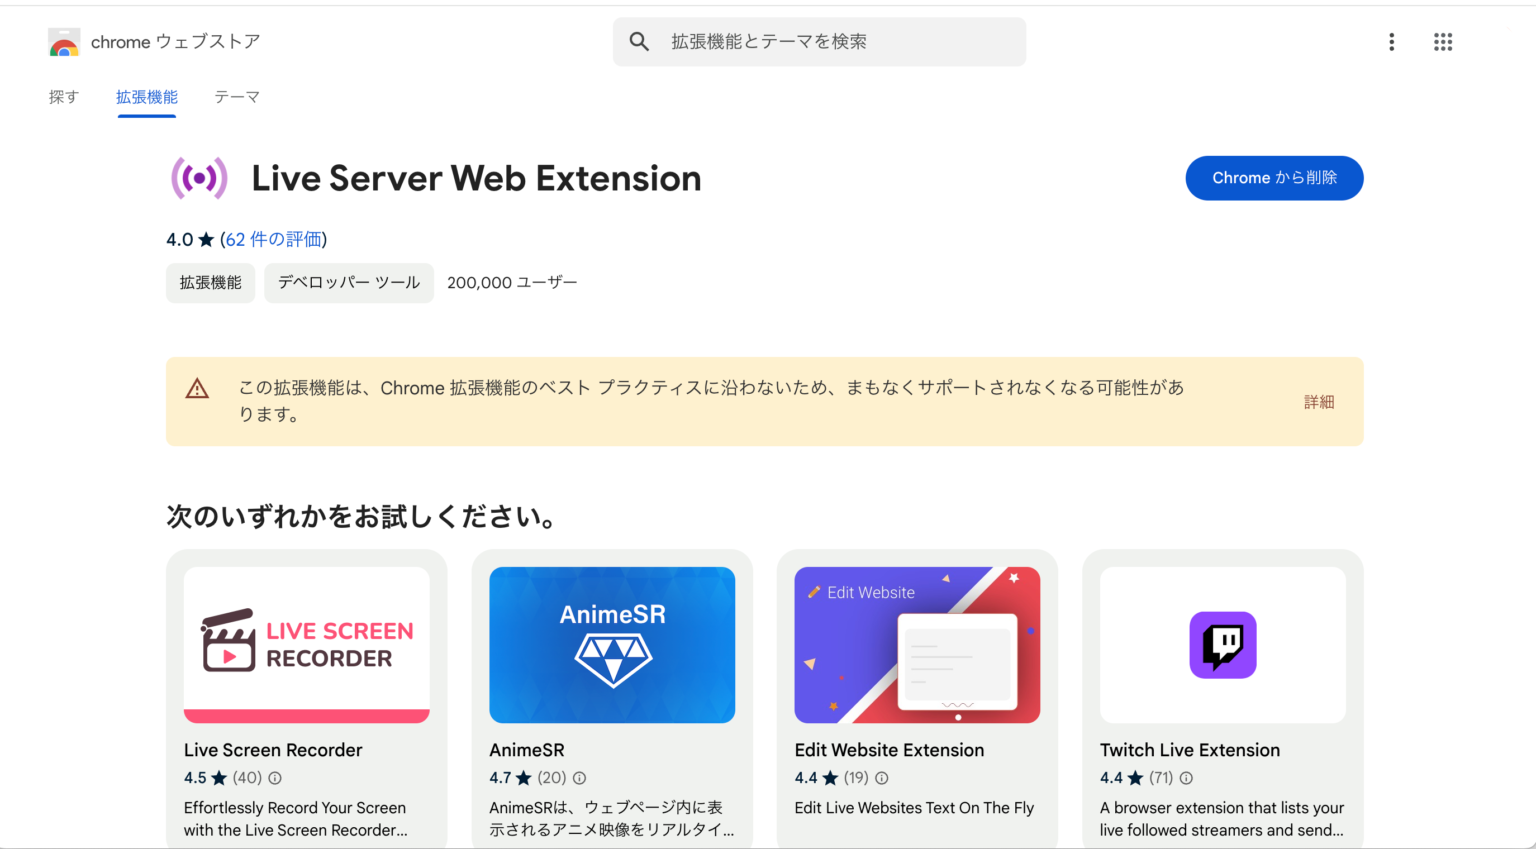Open the デベロッパー ツール category chip
Viewport: 1536px width, 849px height.
pyautogui.click(x=348, y=283)
